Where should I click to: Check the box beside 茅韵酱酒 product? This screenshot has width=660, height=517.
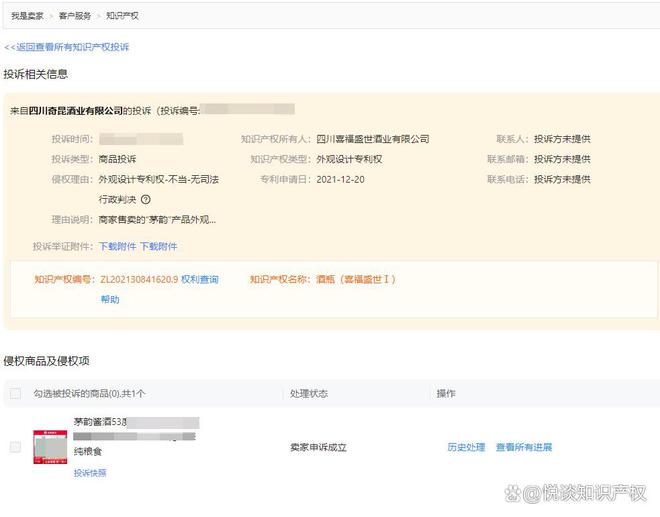pyautogui.click(x=15, y=447)
